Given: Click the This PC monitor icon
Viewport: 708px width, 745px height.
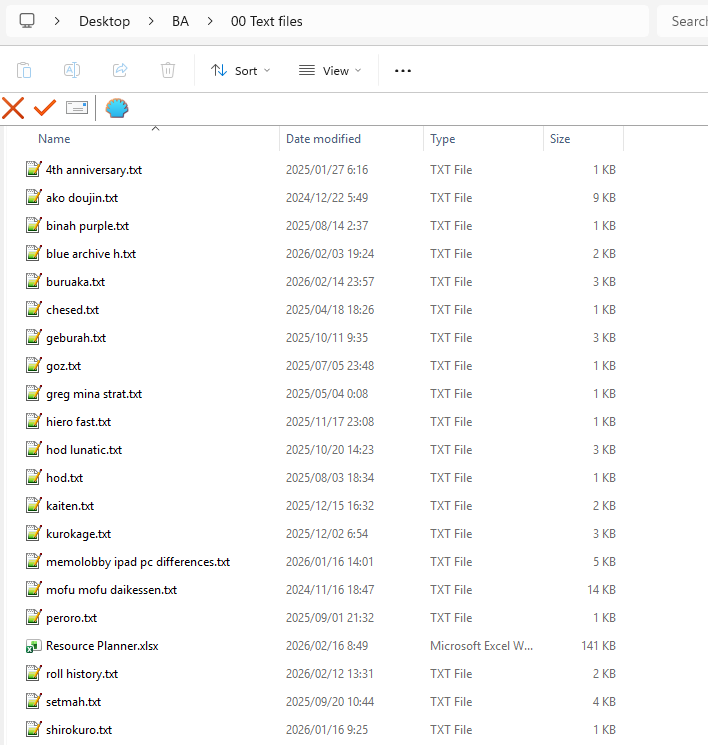Looking at the screenshot, I should tap(27, 21).
